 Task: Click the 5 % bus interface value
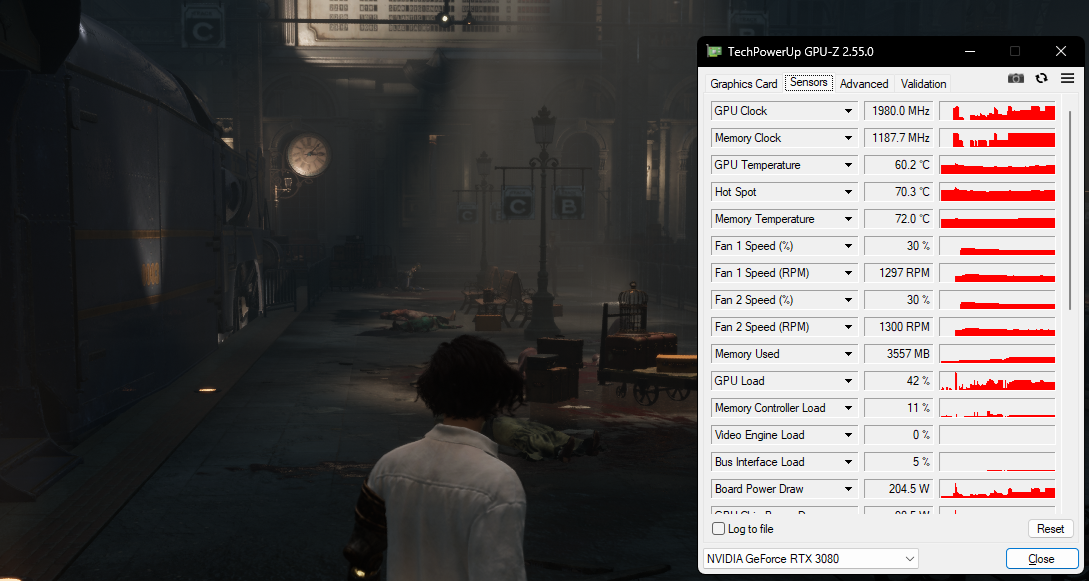pos(899,462)
